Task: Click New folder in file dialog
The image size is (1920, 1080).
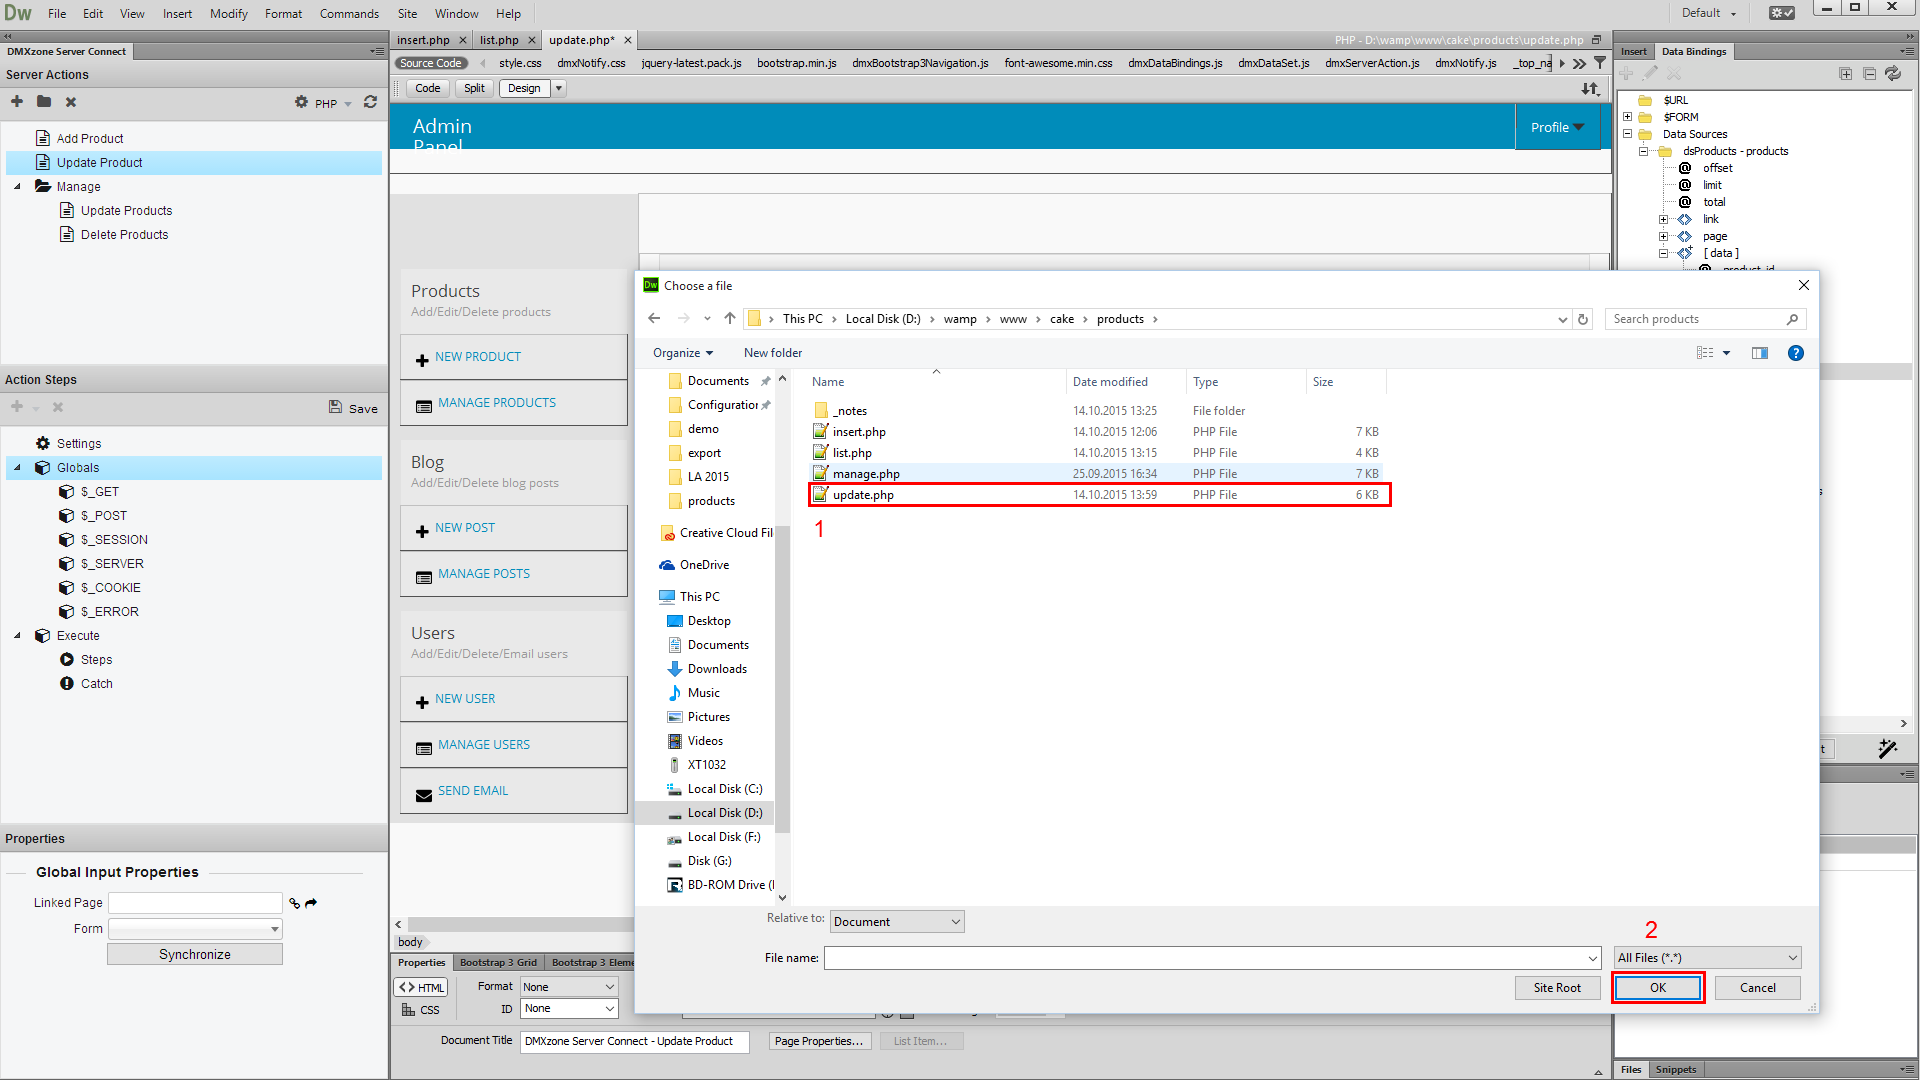Action: click(773, 353)
